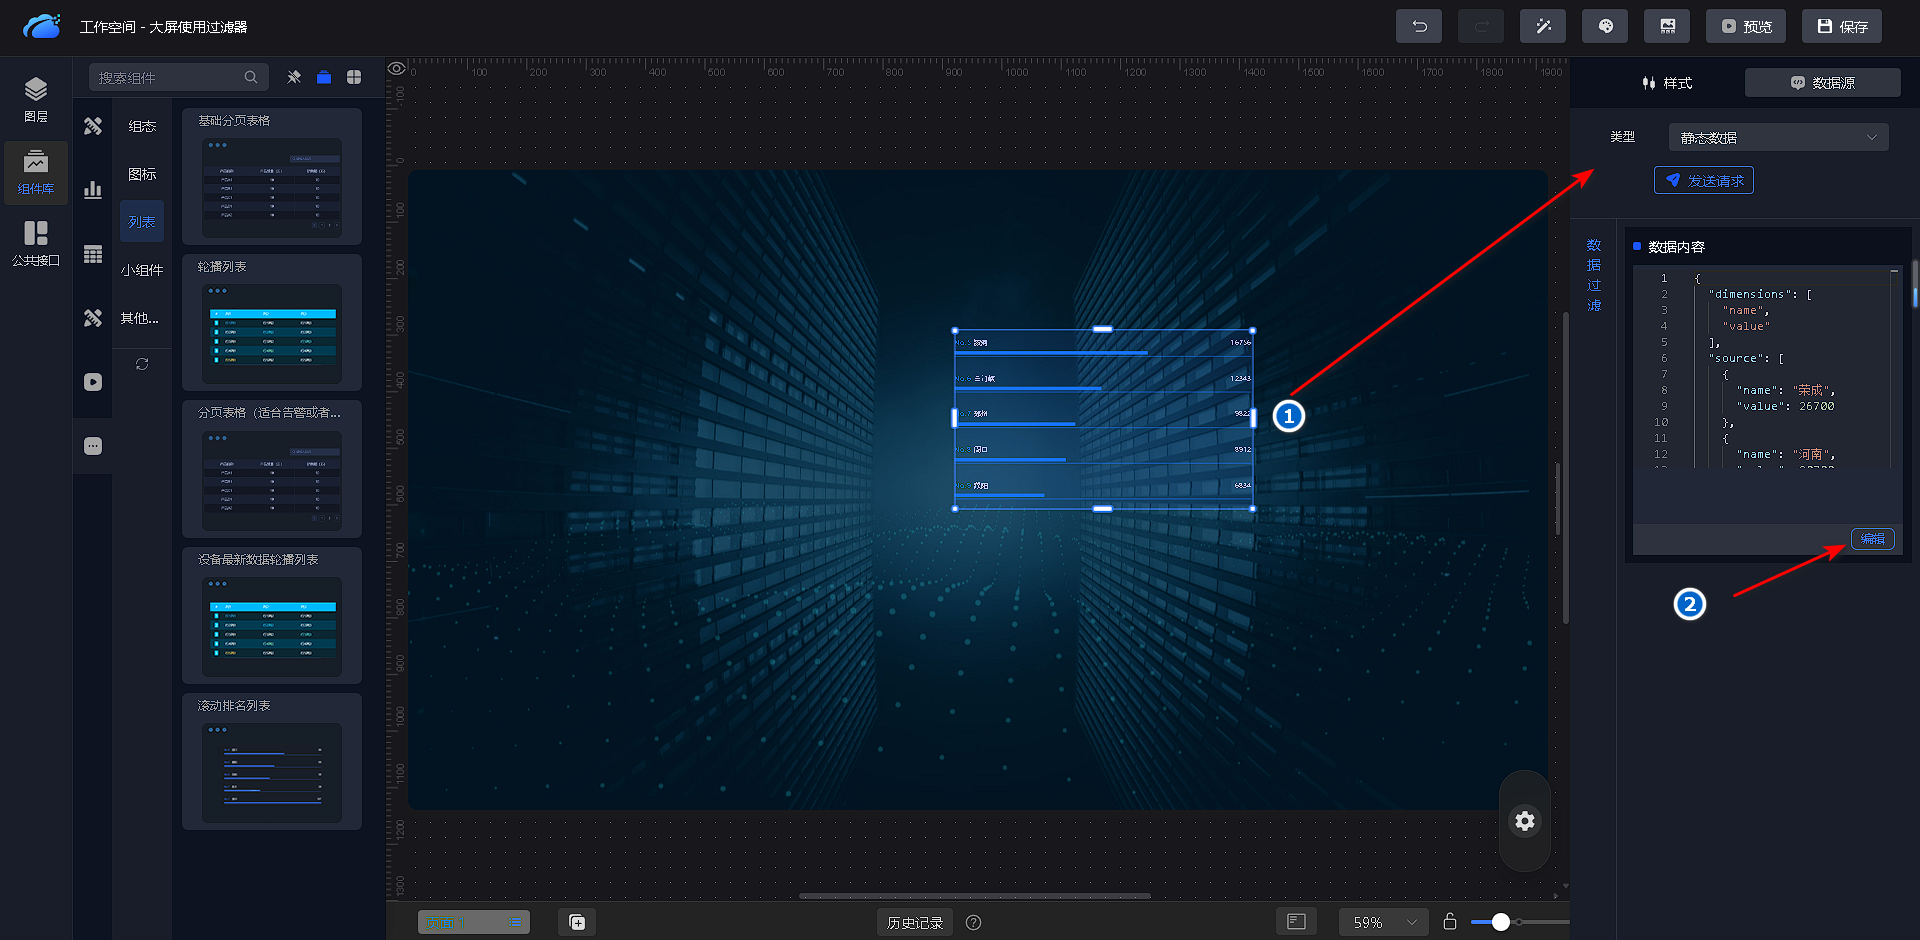The height and width of the screenshot is (940, 1920).
Task: Toggle the canvas eye visibility icon
Action: [x=397, y=69]
